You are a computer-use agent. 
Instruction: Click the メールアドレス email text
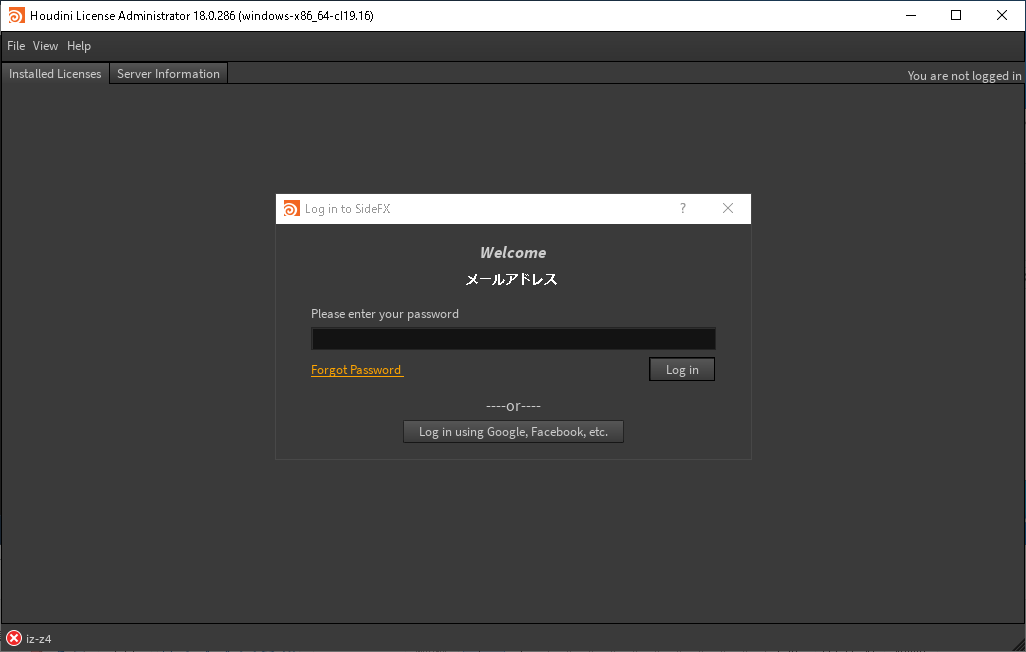511,280
